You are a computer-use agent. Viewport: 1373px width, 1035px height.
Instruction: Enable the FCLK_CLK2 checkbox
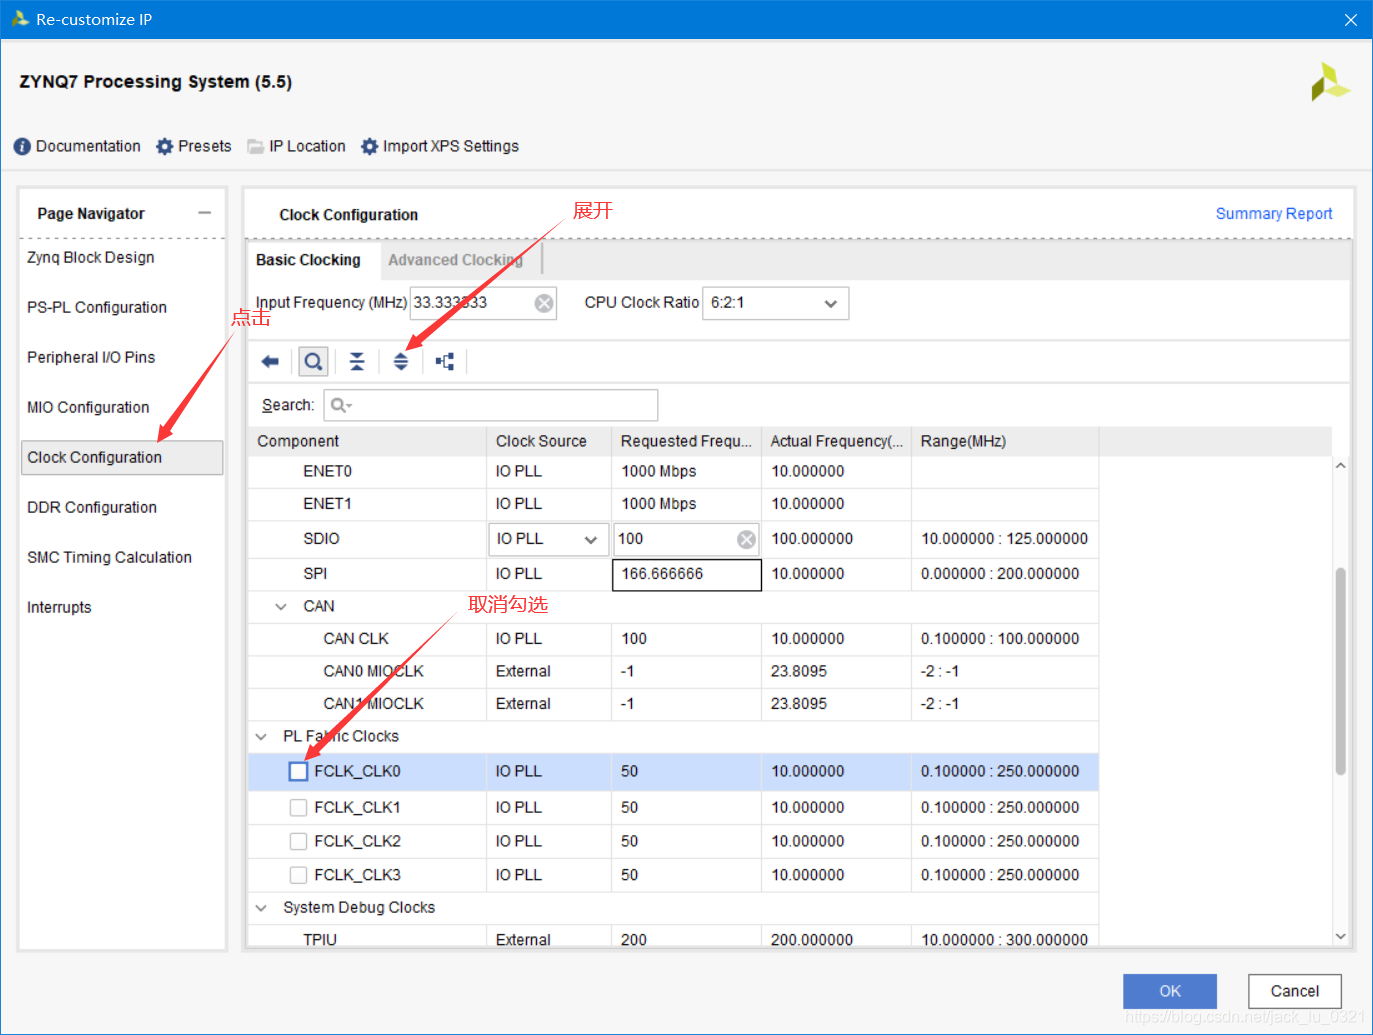point(298,841)
